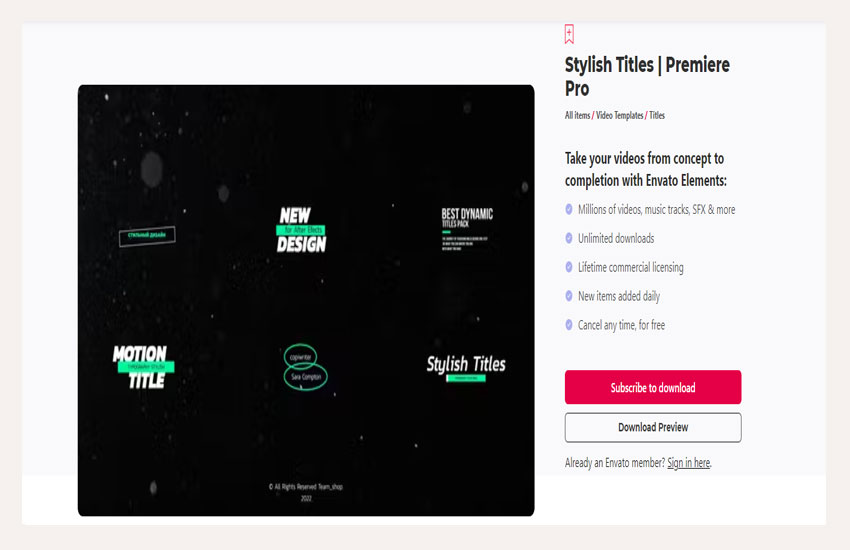Click the MOTION TITLE graphic in preview

[143, 367]
